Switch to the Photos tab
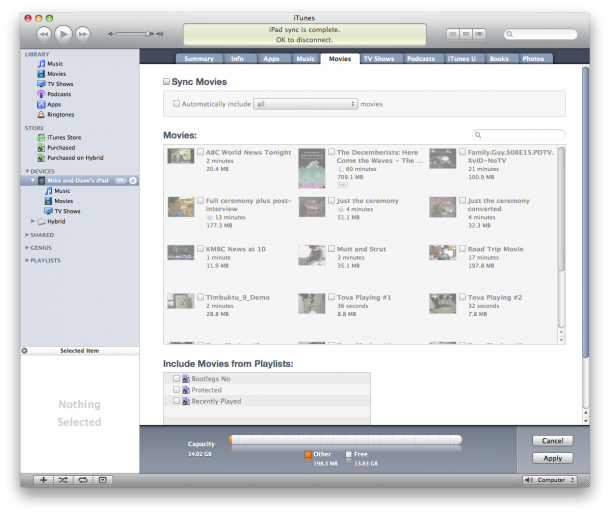This screenshot has height=515, width=610. pyautogui.click(x=533, y=59)
